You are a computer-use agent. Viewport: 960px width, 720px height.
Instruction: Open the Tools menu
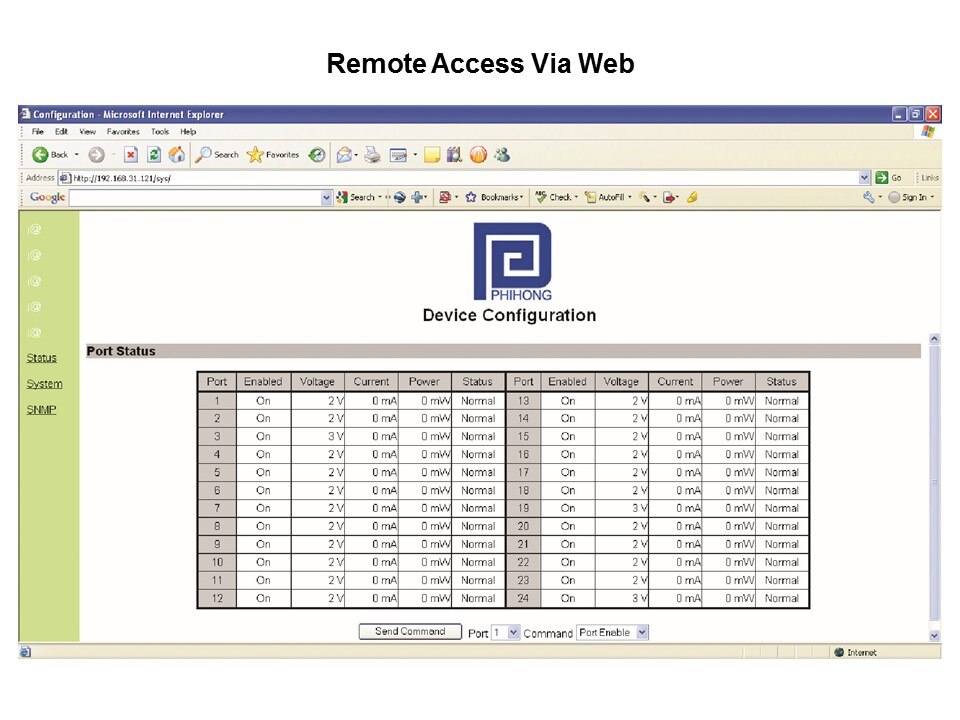pos(160,132)
